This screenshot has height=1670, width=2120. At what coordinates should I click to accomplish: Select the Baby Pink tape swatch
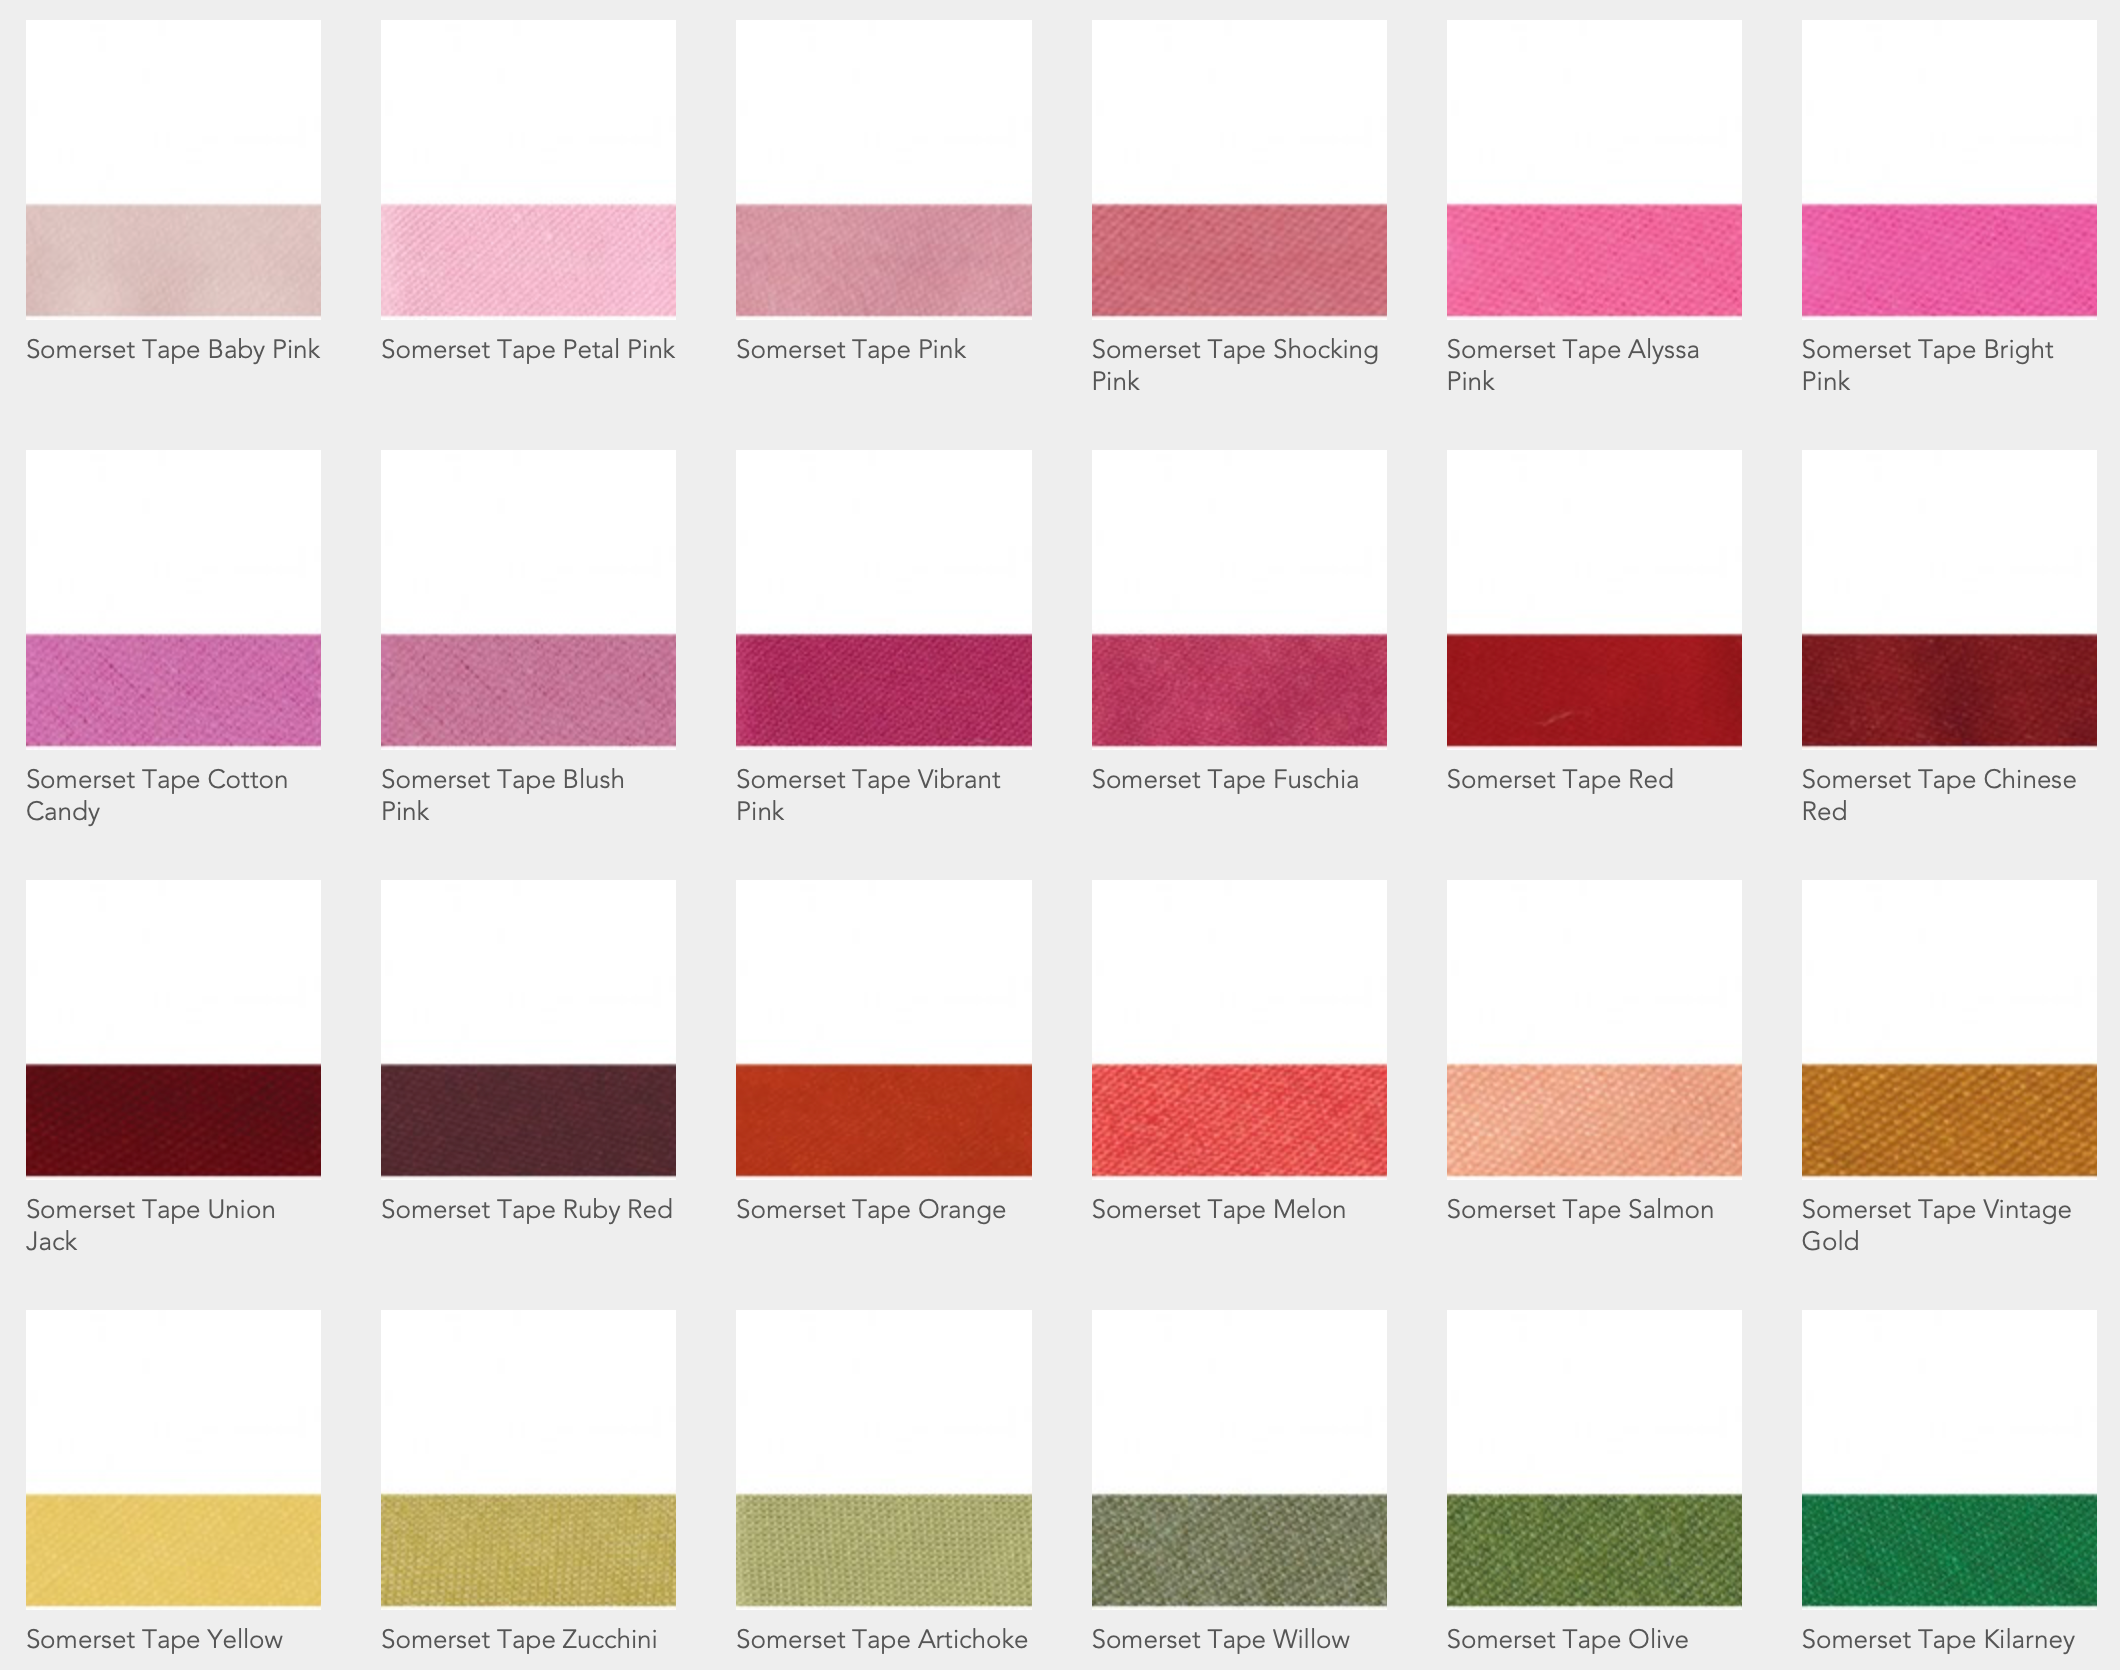coord(173,260)
